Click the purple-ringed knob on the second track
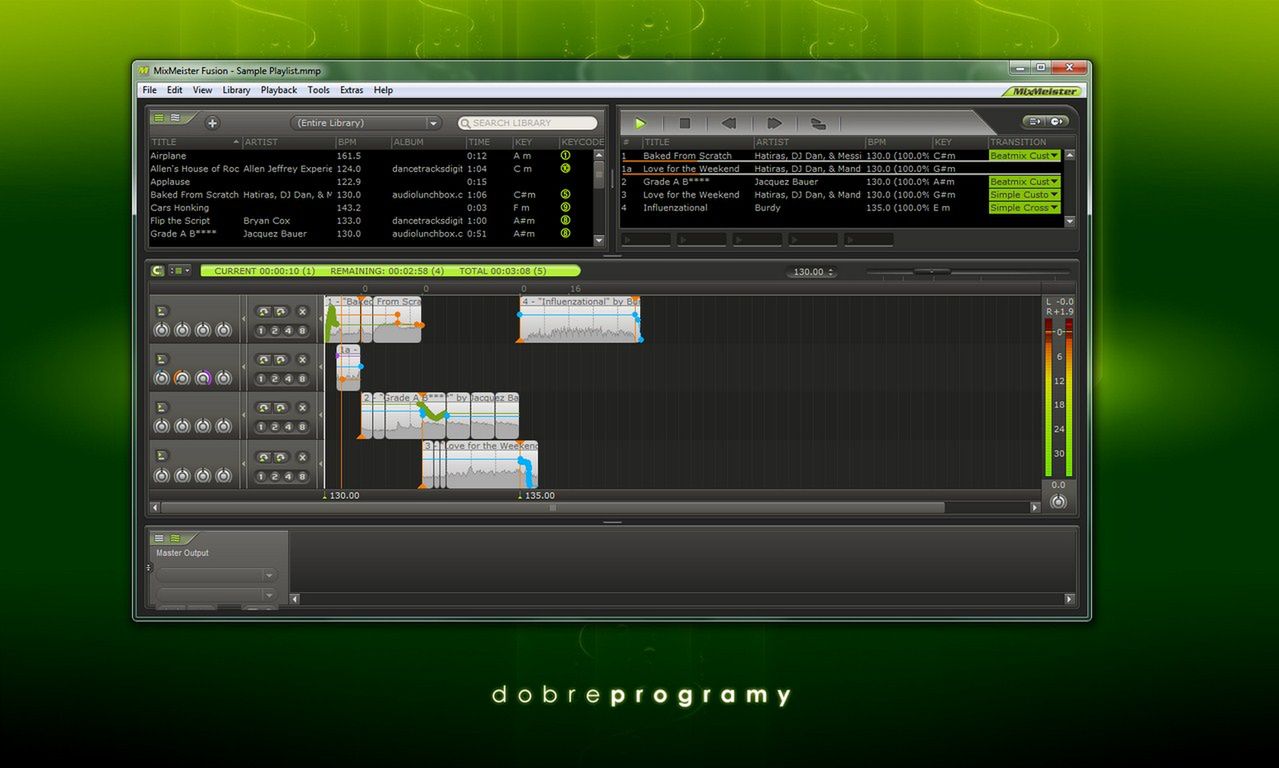The height and width of the screenshot is (768, 1279). click(x=203, y=378)
